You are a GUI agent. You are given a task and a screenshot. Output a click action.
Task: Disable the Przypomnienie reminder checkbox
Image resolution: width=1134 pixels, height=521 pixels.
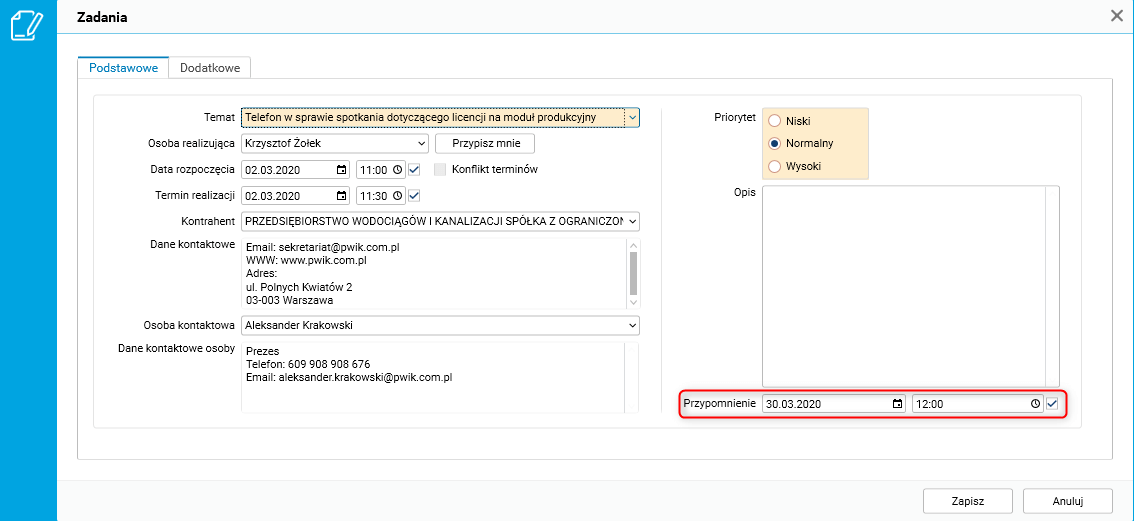[x=1052, y=404]
